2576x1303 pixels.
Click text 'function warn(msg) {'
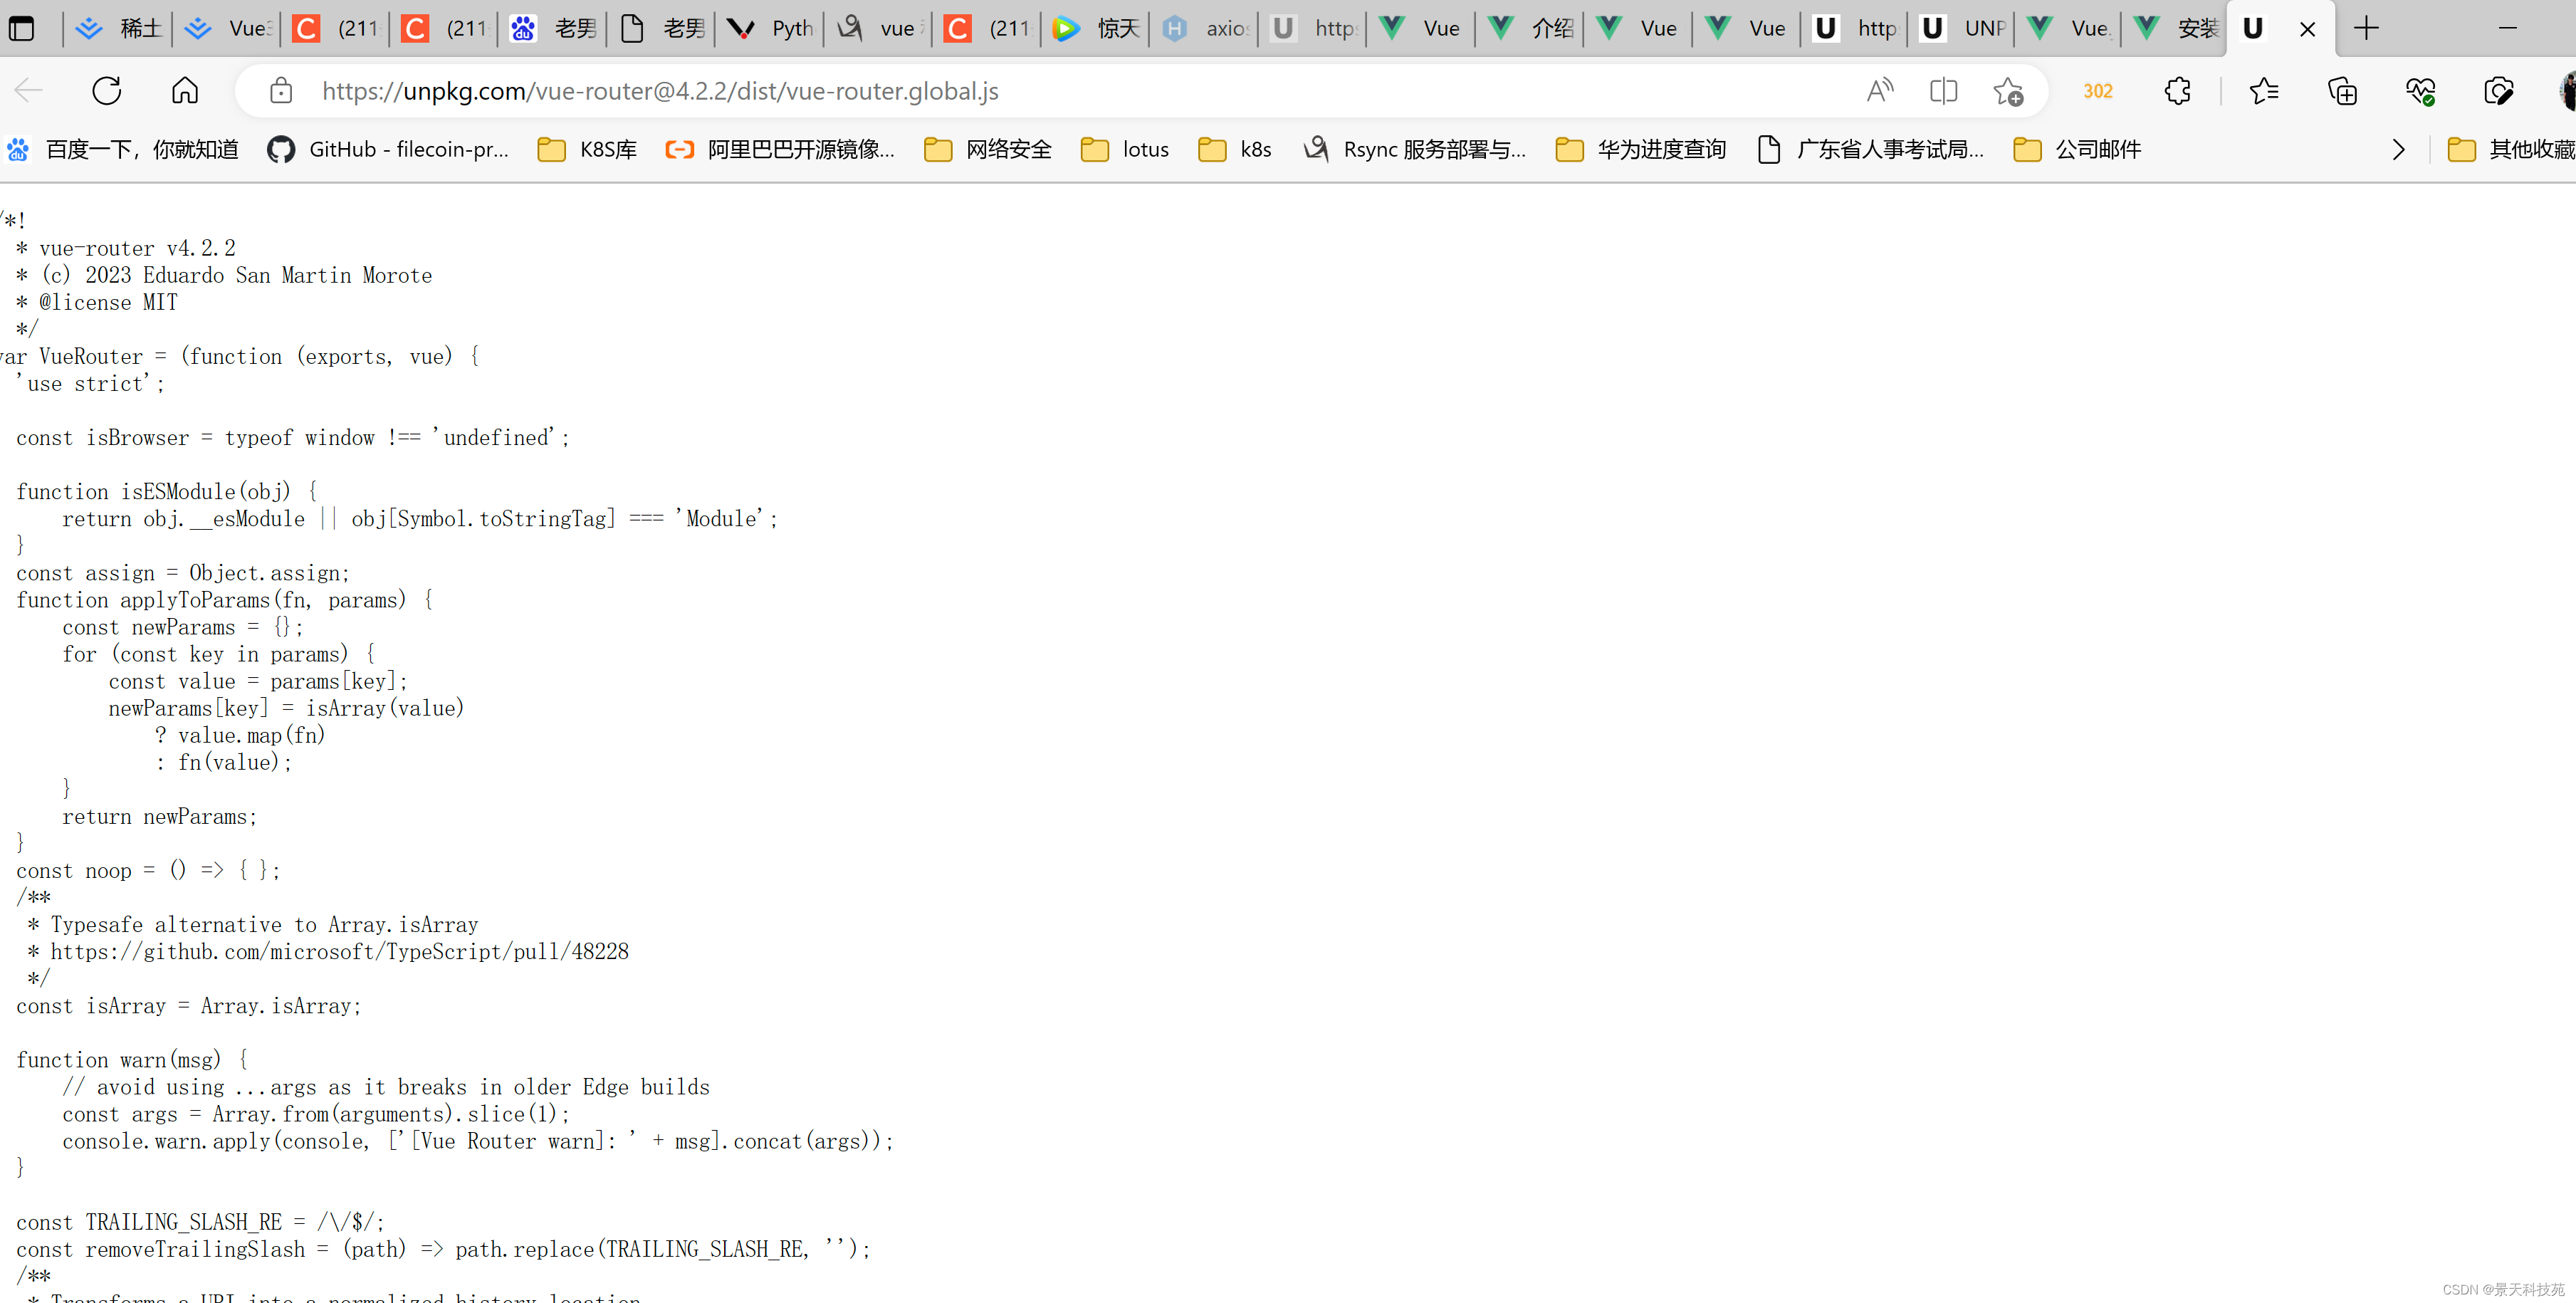132,1060
